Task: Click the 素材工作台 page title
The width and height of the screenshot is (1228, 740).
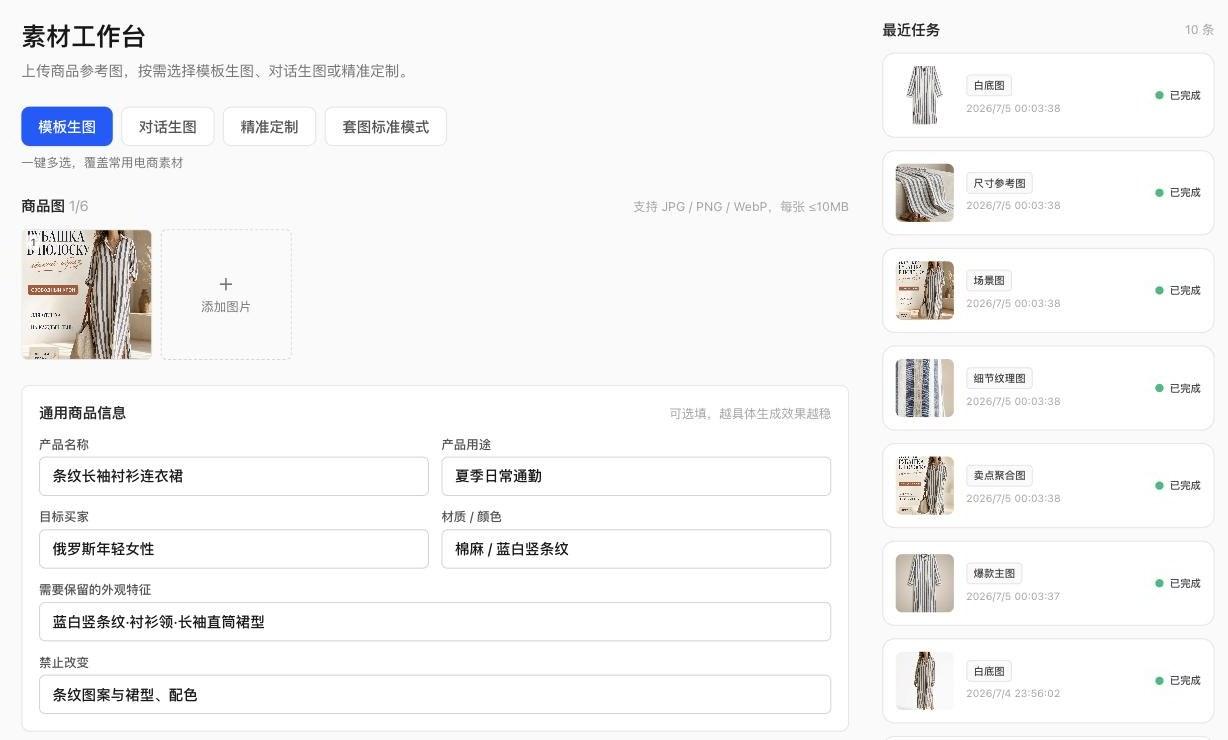Action: (84, 37)
